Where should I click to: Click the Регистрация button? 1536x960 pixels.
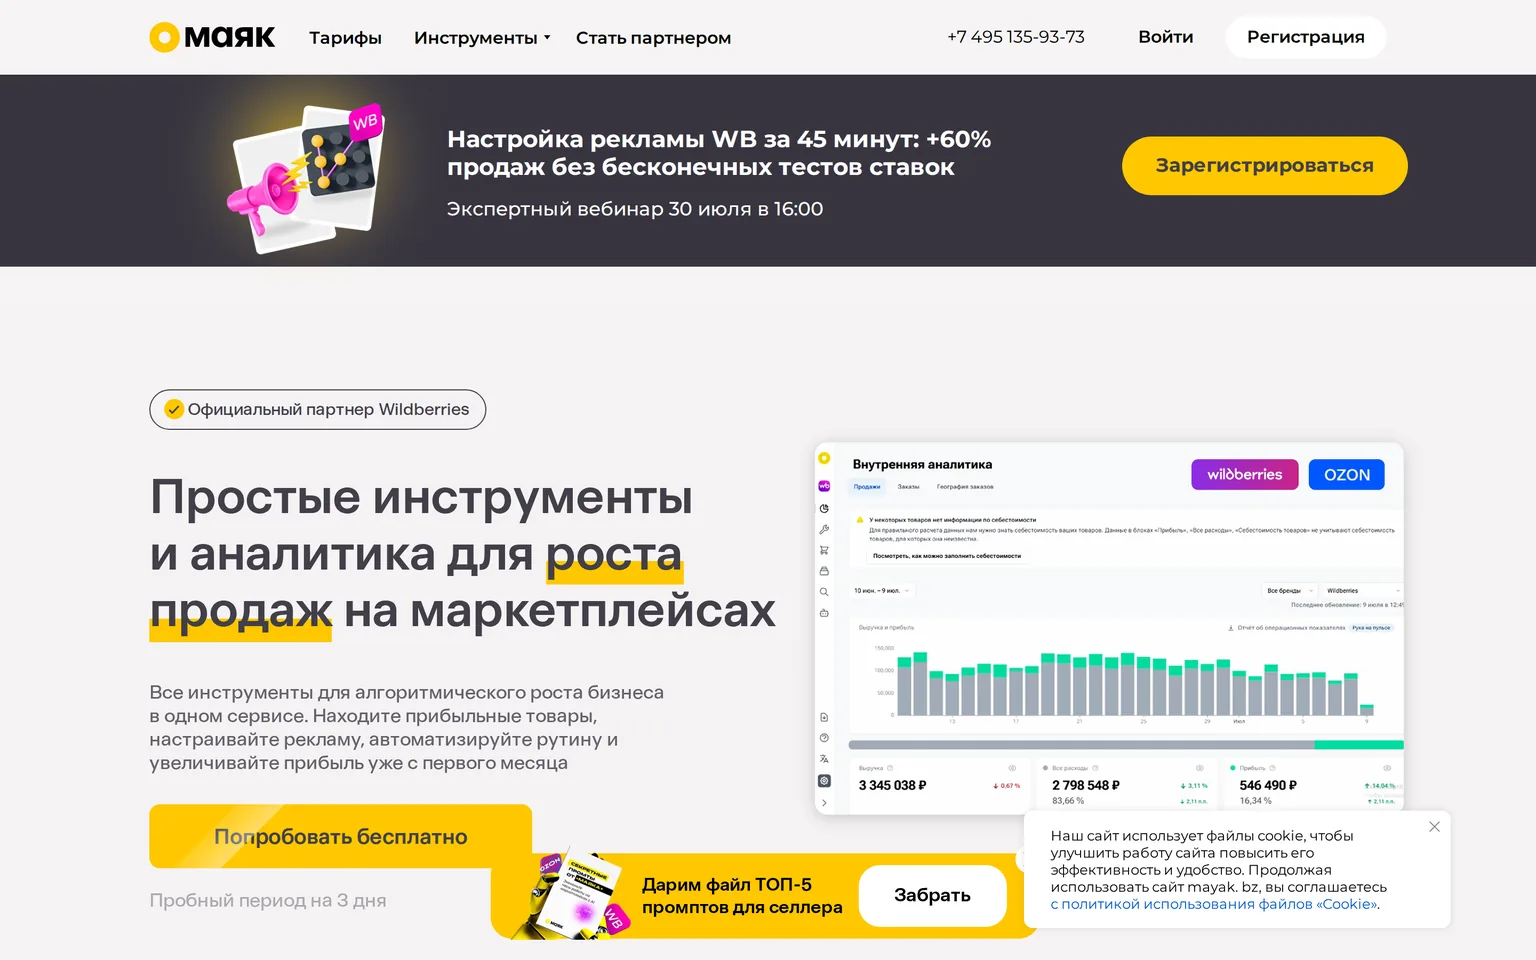pos(1305,37)
